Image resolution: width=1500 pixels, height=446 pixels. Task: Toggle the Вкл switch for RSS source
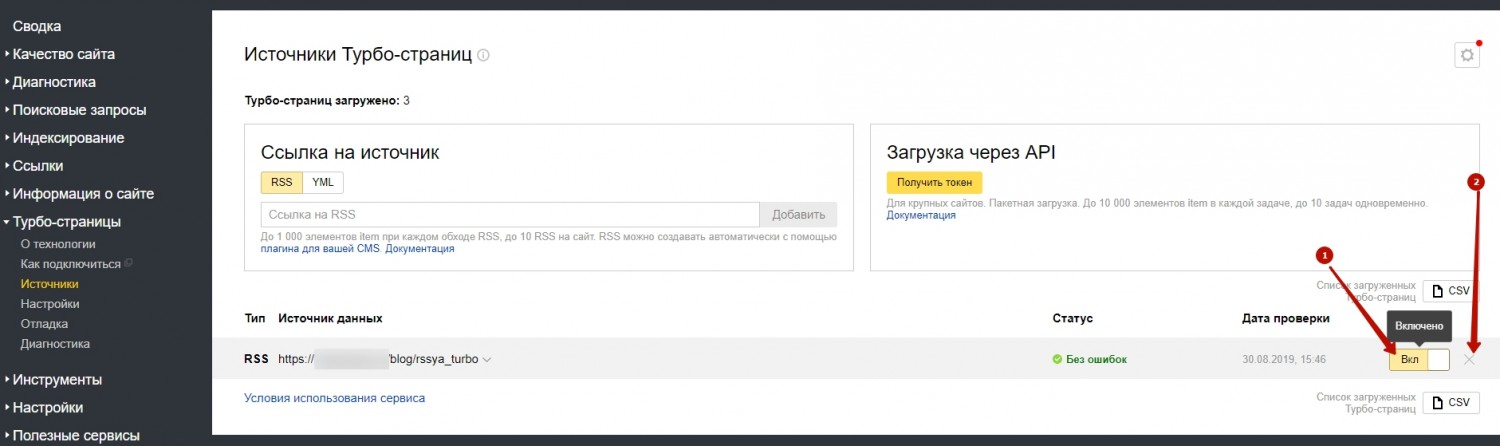(1418, 360)
